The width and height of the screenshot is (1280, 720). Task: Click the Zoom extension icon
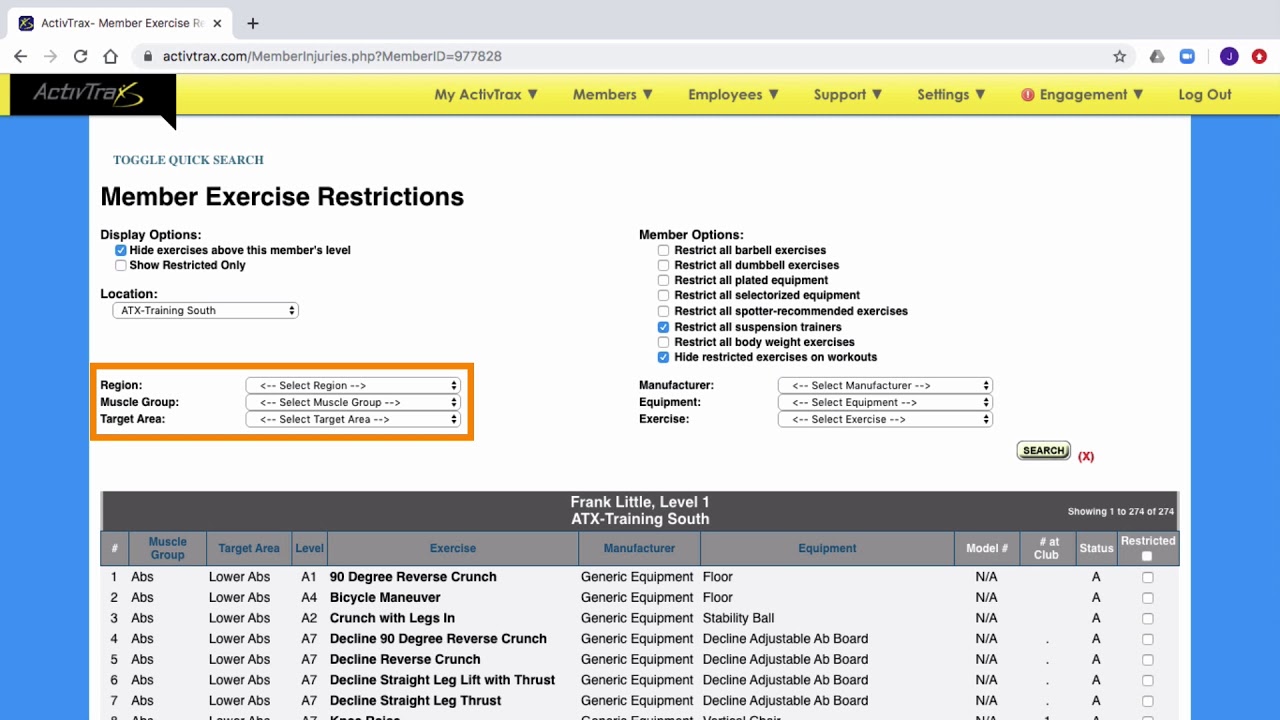[1187, 57]
